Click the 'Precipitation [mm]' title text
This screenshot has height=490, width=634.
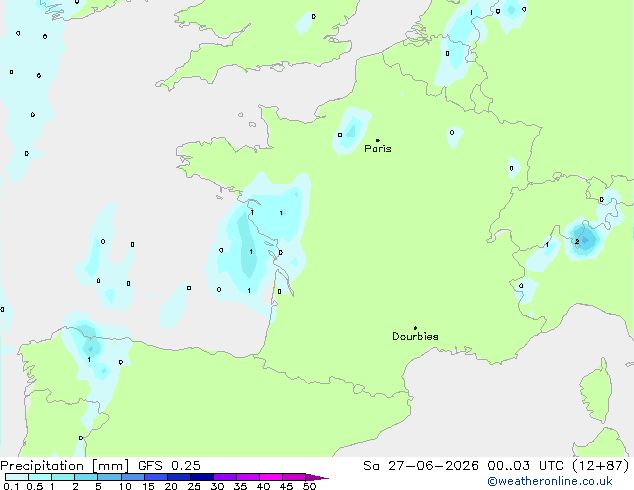(x=64, y=466)
